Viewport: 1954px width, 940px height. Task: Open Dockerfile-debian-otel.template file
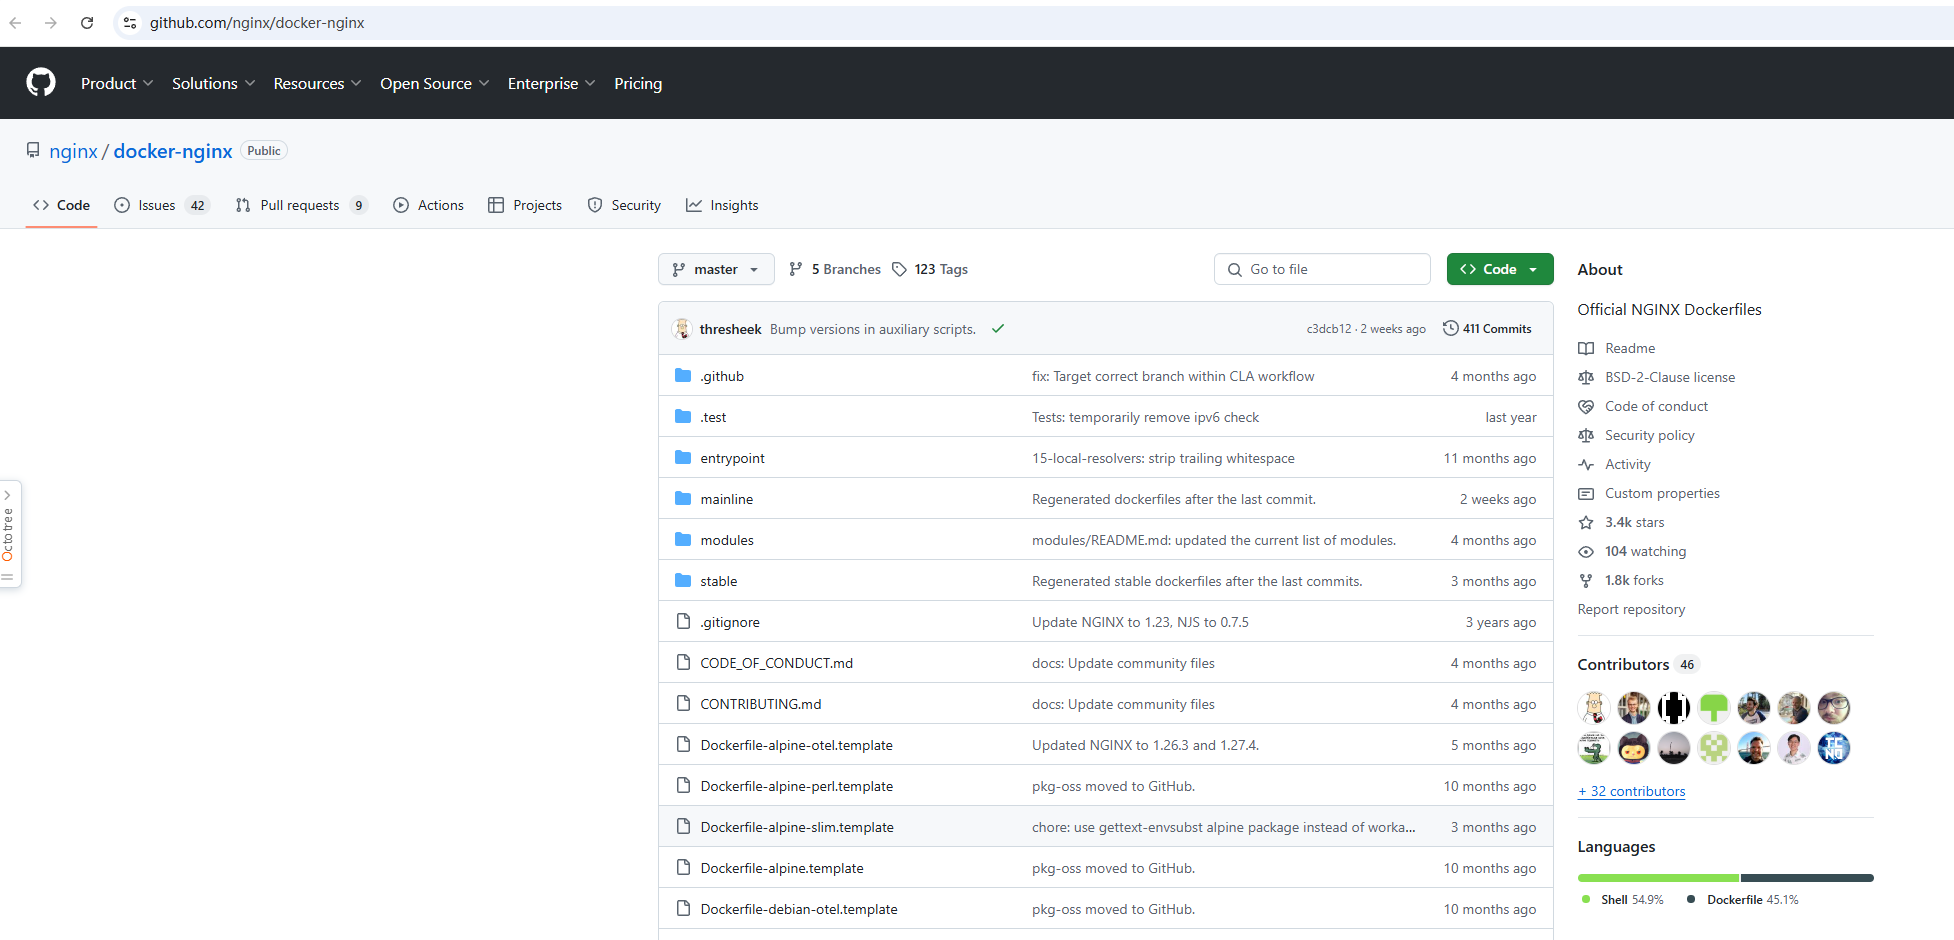click(799, 909)
